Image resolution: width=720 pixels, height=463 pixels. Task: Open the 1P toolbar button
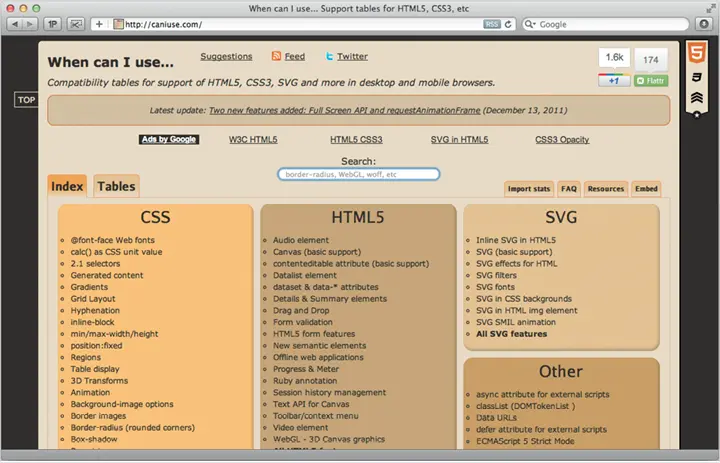click(52, 24)
